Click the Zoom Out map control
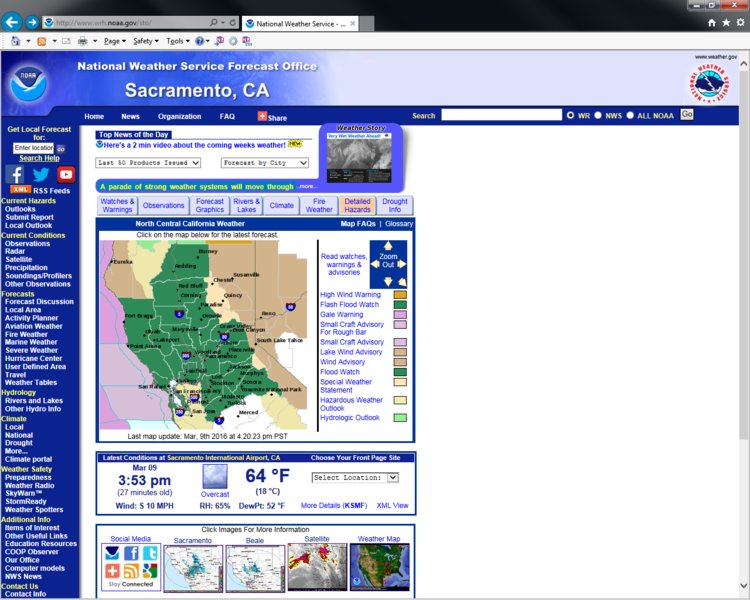This screenshot has height=600, width=750. tap(388, 260)
